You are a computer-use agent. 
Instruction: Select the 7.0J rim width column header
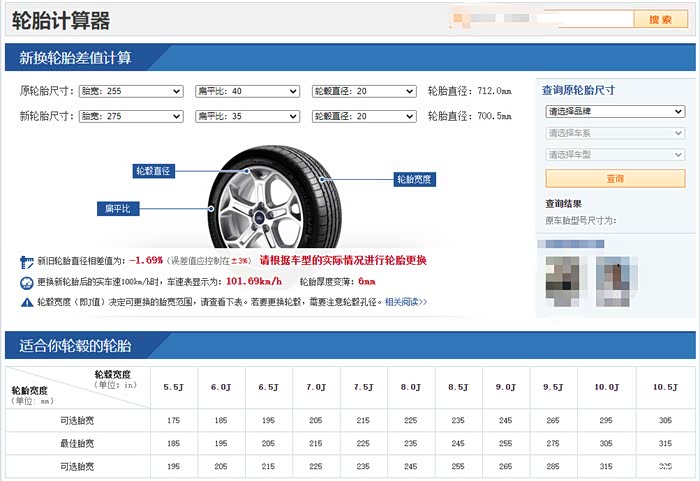[x=316, y=388]
